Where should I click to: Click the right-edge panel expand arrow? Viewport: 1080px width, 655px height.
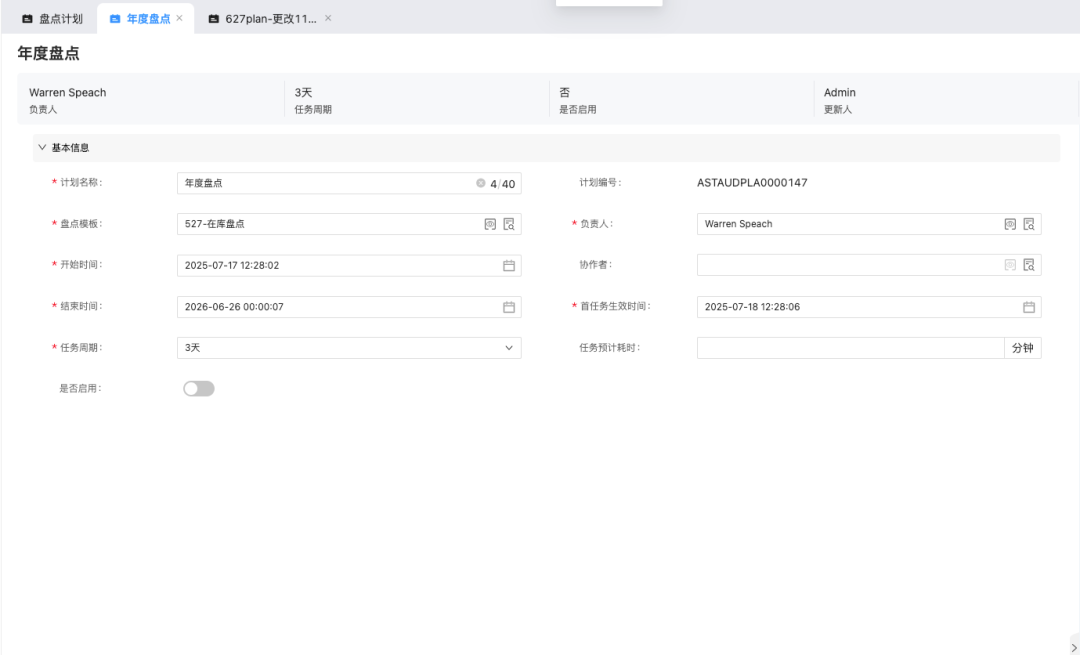(x=1074, y=647)
